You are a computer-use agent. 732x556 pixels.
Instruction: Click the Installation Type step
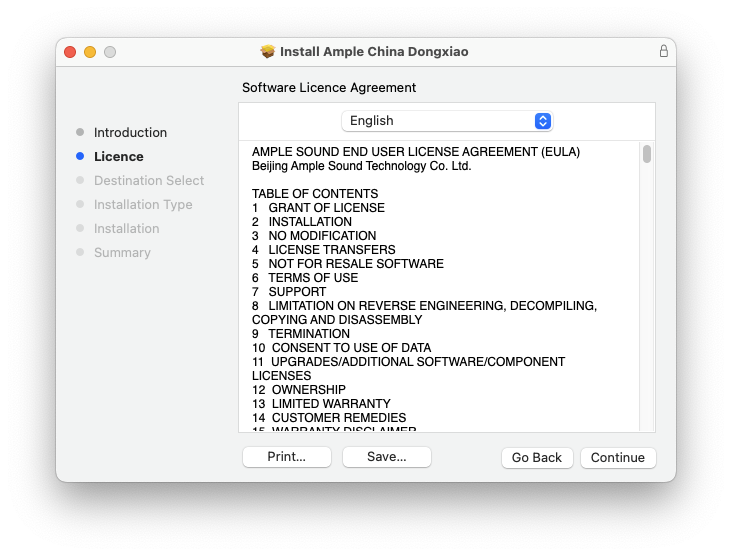click(142, 205)
